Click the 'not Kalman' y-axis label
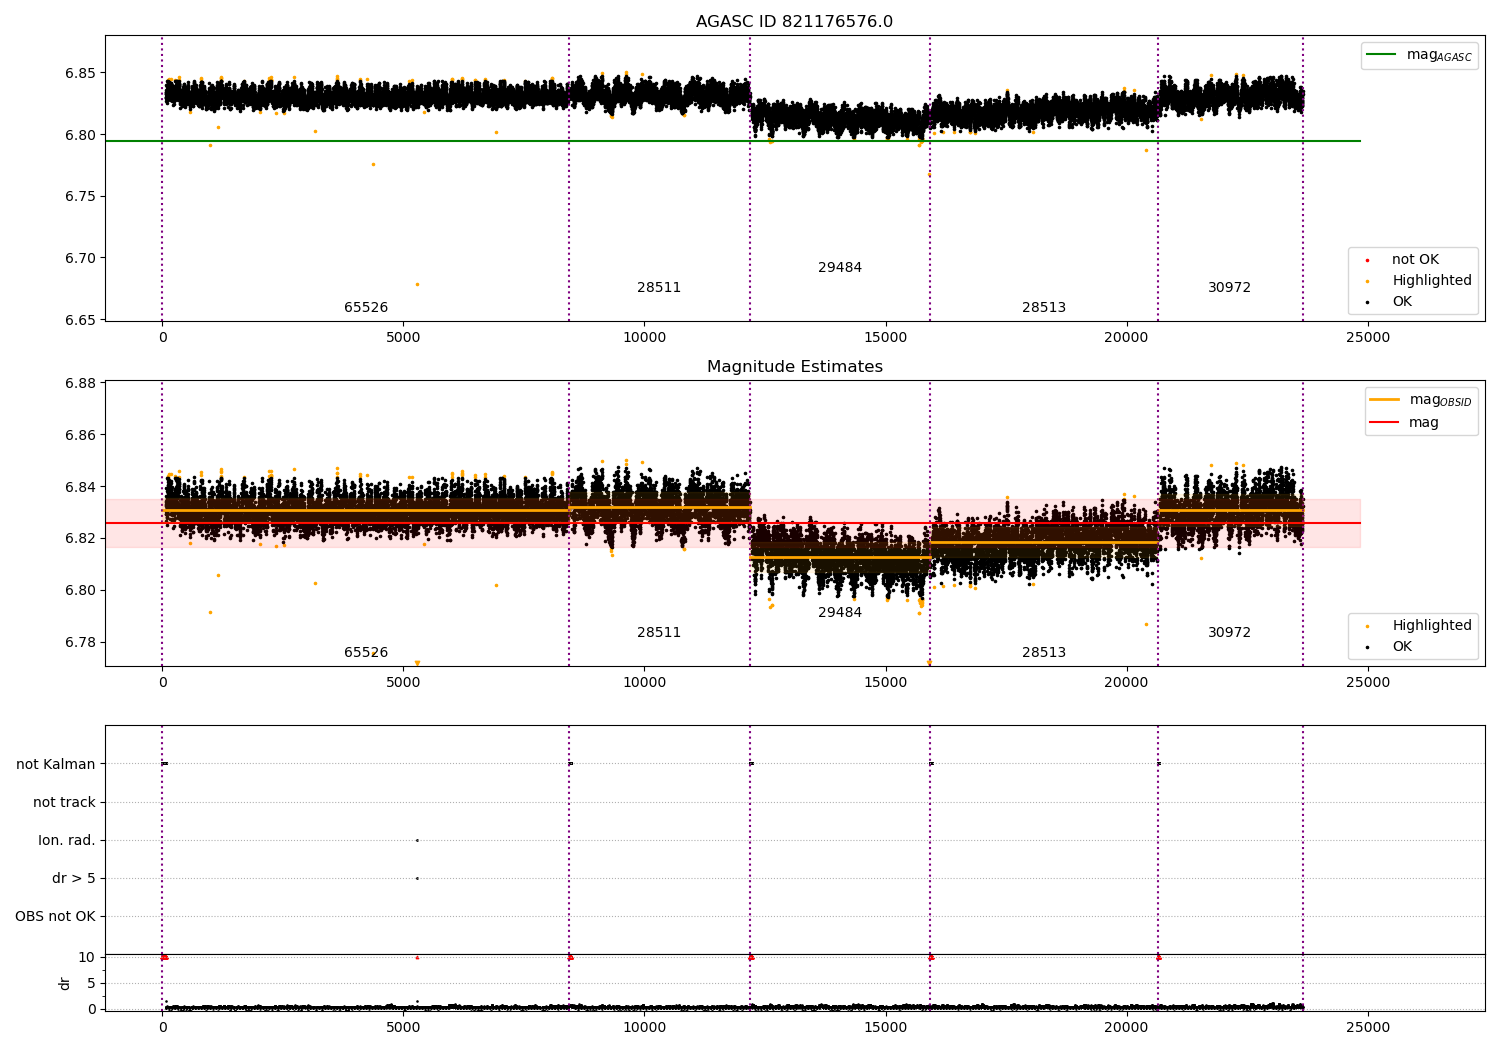The height and width of the screenshot is (1050, 1500). pos(56,765)
